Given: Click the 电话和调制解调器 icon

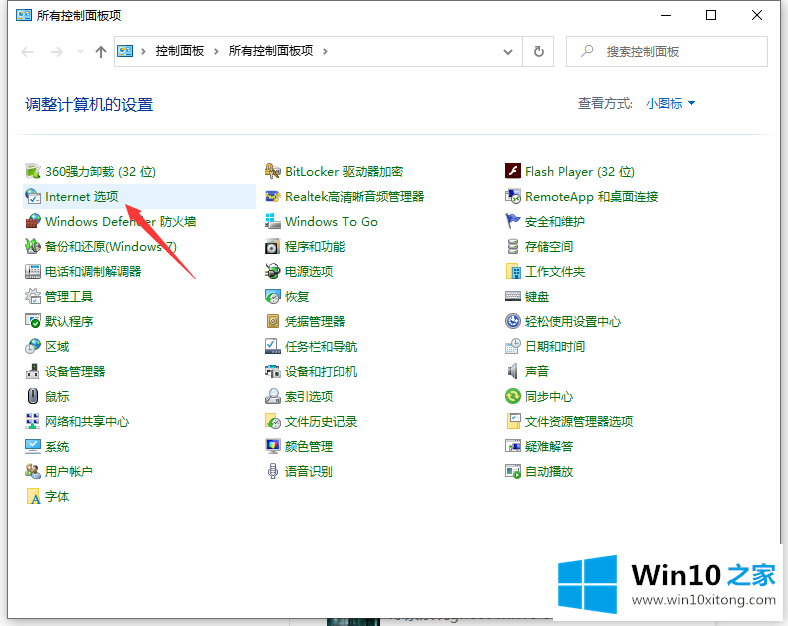Looking at the screenshot, I should tap(33, 271).
